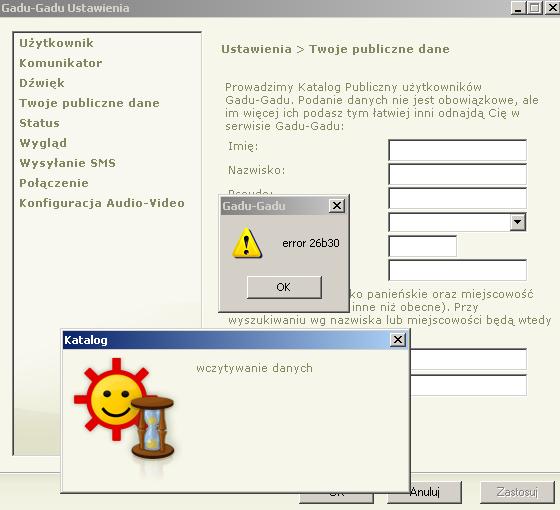Maximize the Gadu-Gadu Ustawienia window
Image resolution: width=560 pixels, height=510 pixels.
pyautogui.click(x=535, y=8)
